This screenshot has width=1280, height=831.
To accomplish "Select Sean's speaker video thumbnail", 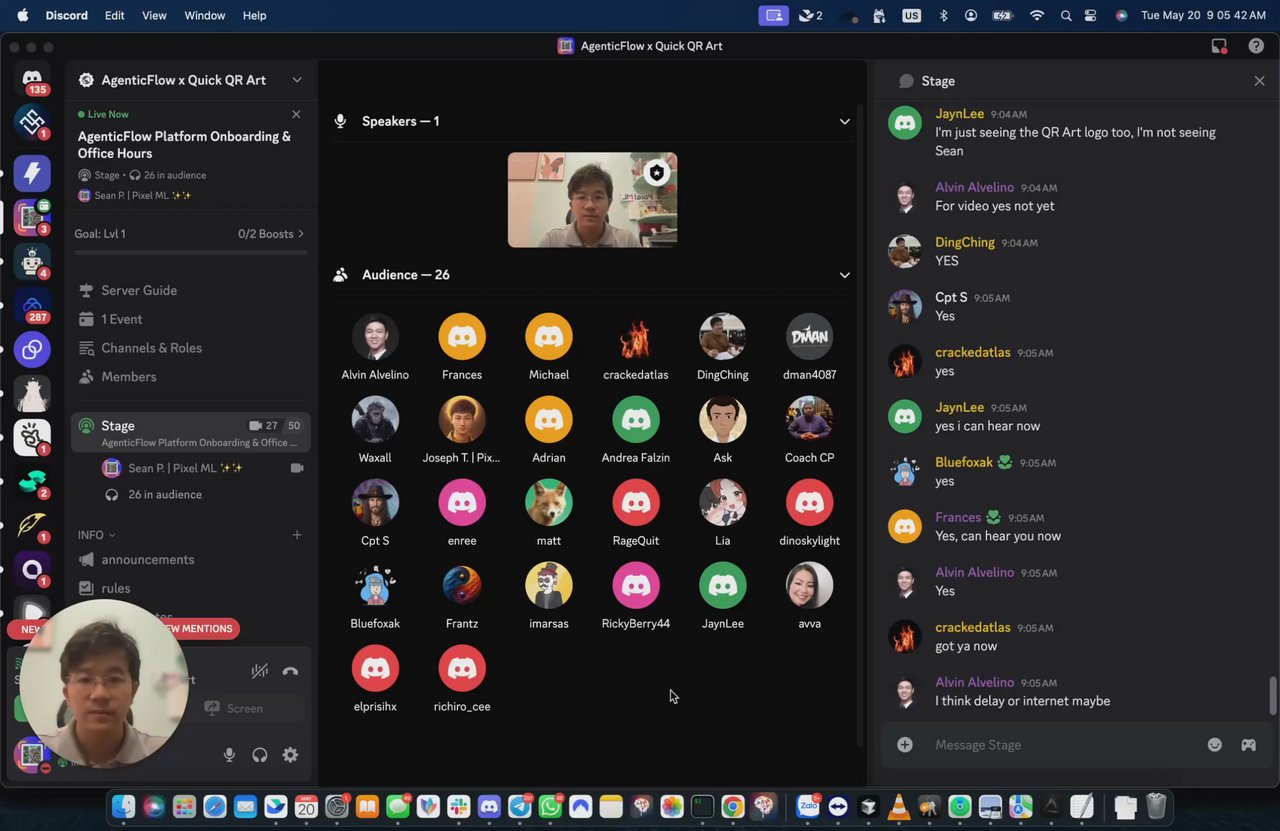I will point(592,200).
